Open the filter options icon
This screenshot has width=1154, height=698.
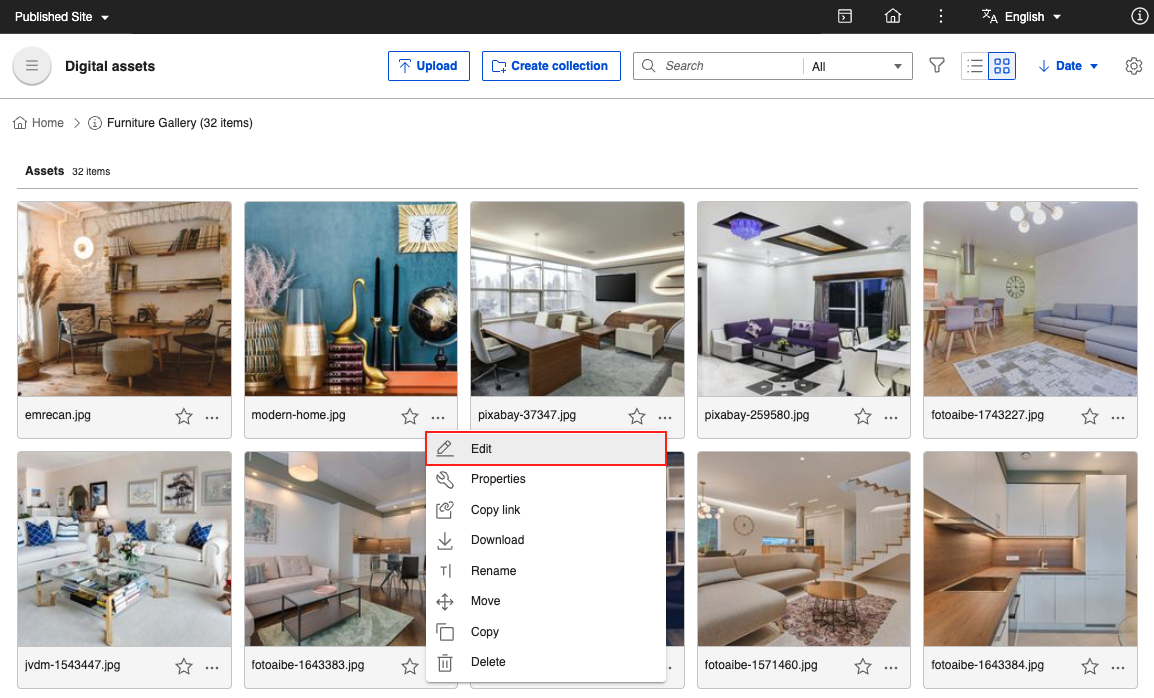click(936, 65)
